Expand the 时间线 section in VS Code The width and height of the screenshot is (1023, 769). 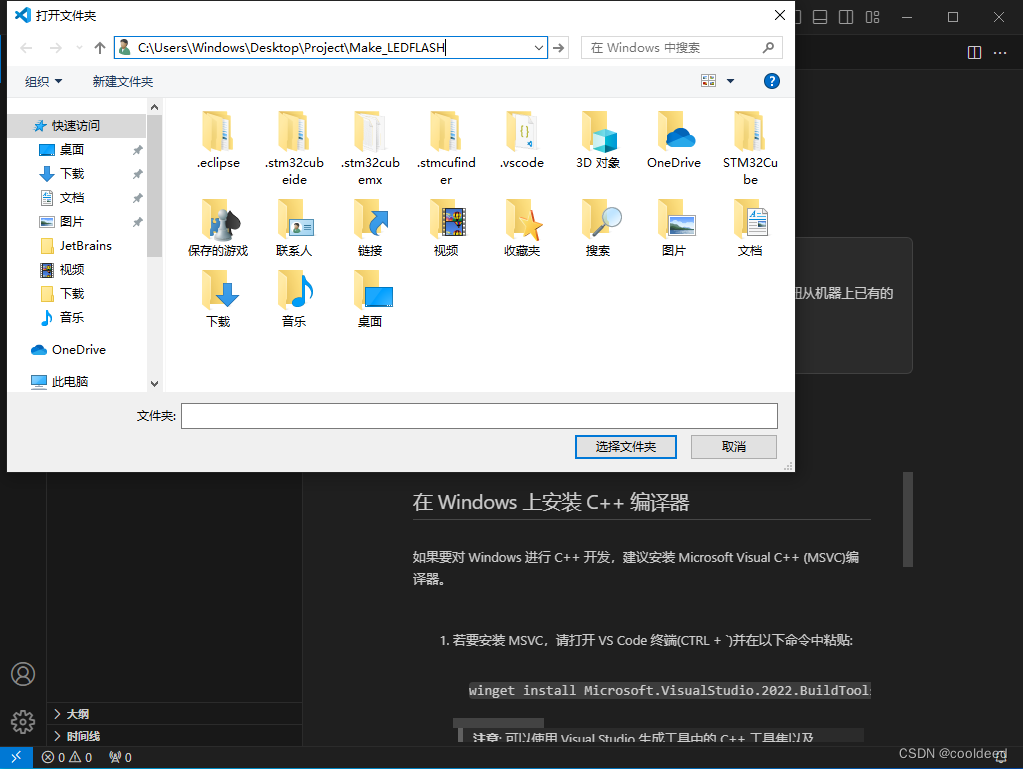point(174,736)
